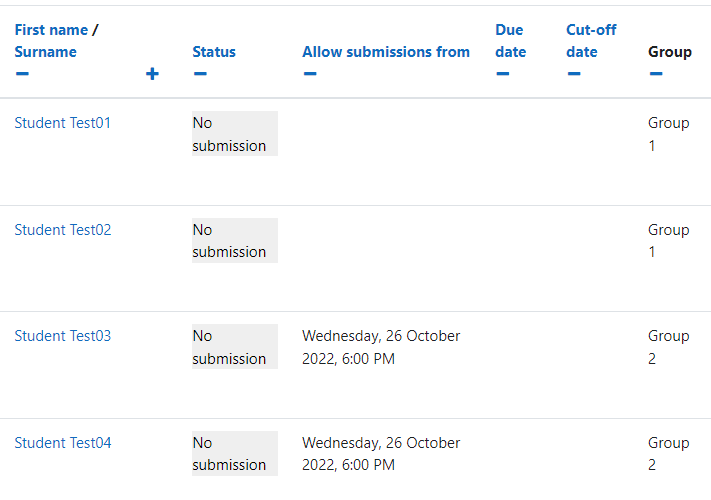The image size is (711, 500).
Task: Click the Group column header text
Action: (670, 52)
